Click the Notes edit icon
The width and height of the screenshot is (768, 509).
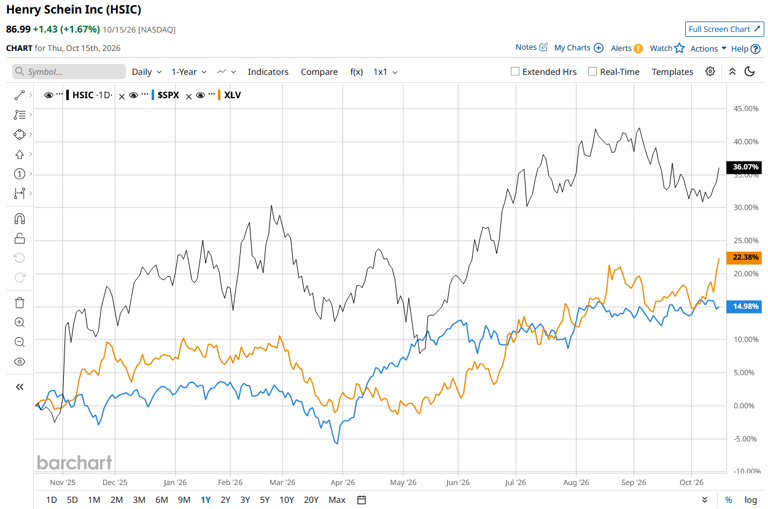543,47
